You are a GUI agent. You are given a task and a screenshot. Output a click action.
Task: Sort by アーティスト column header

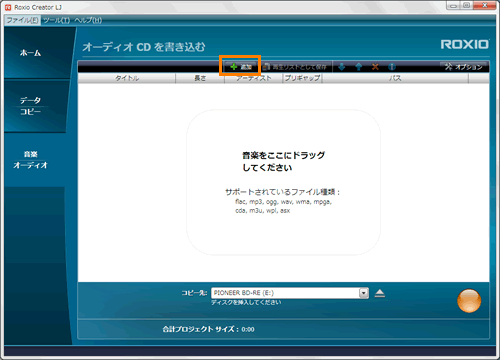coord(254,78)
